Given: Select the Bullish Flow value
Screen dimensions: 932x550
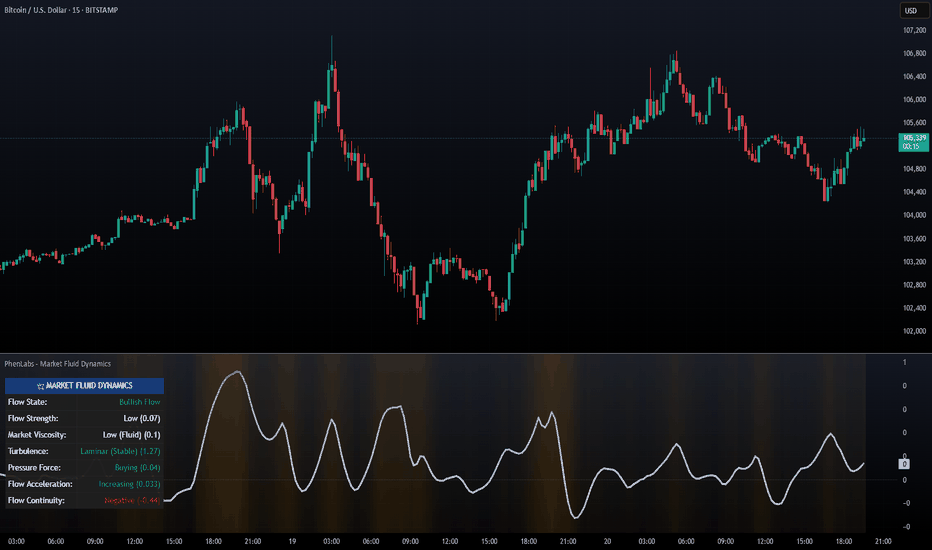Looking at the screenshot, I should click(140, 402).
